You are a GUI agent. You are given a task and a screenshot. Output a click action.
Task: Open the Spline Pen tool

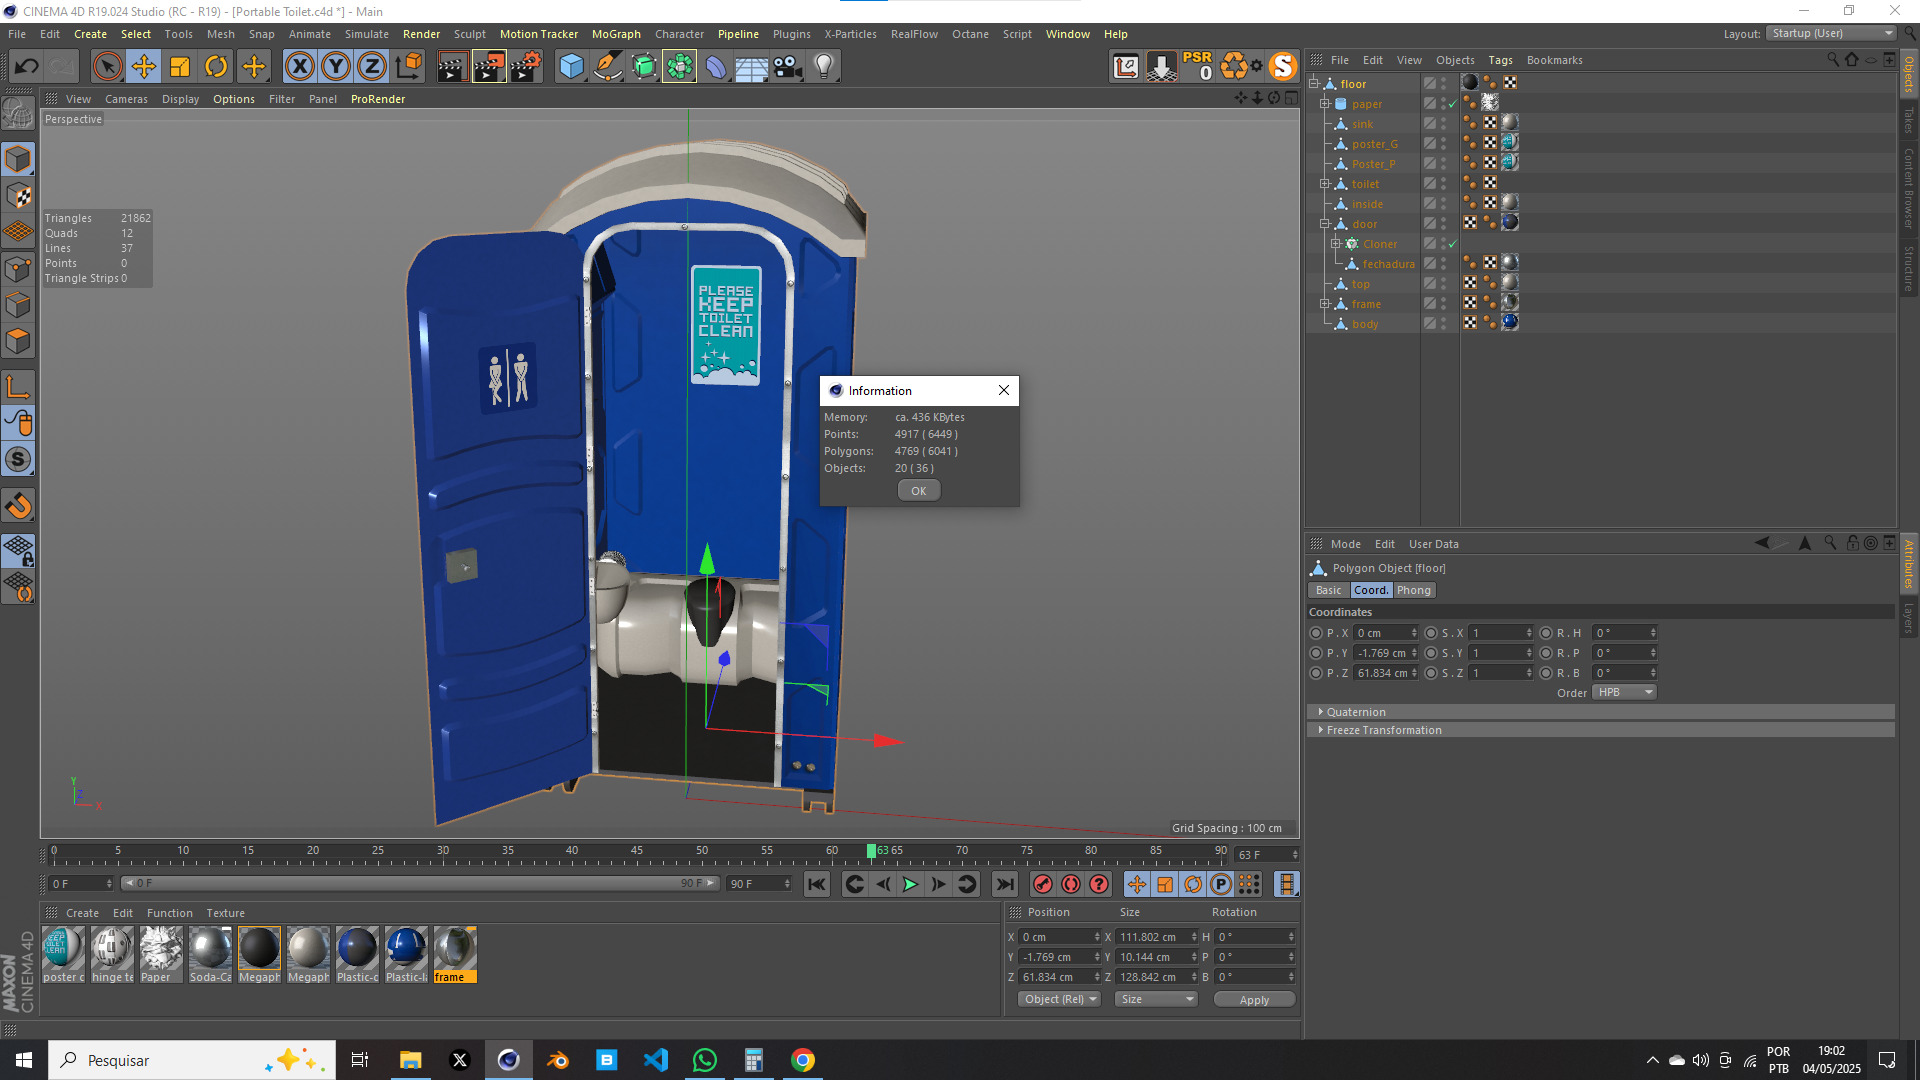point(607,67)
